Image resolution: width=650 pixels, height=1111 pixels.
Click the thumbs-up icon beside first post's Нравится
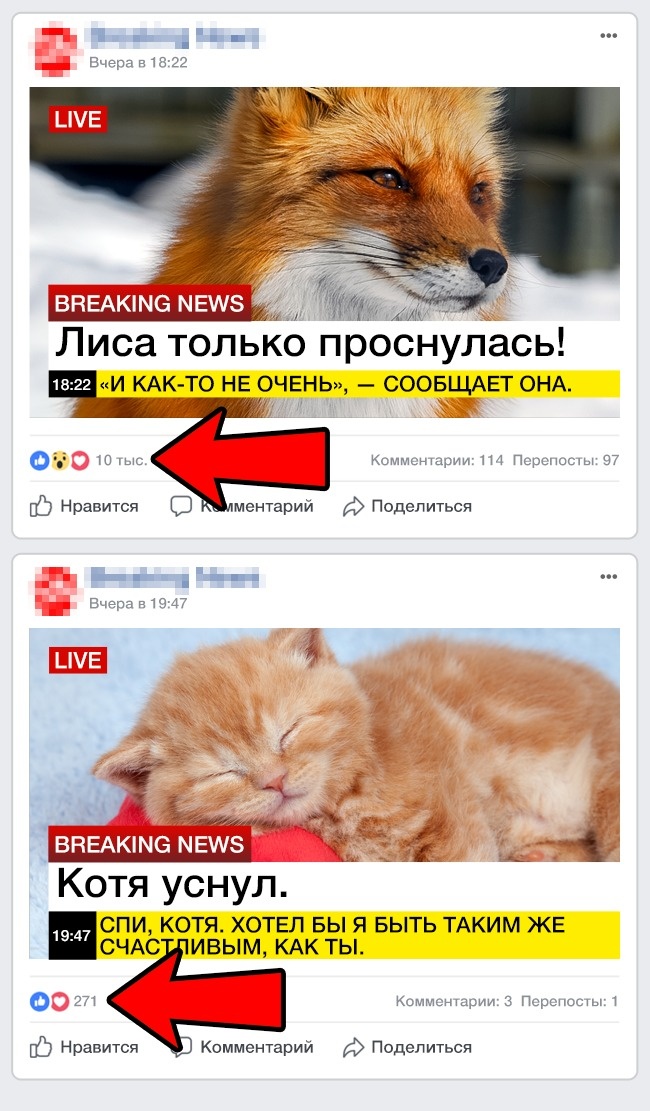pos(41,506)
